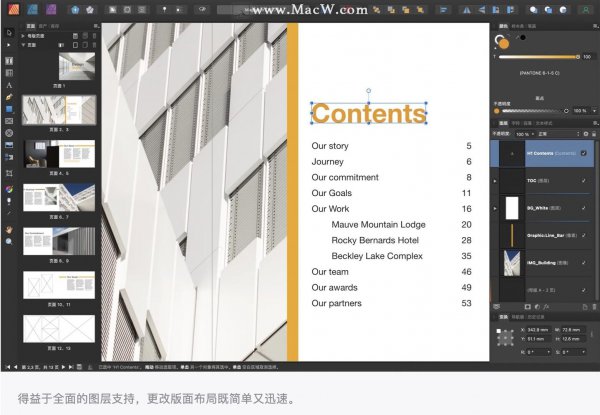Select the Place Image tool

click(9, 145)
